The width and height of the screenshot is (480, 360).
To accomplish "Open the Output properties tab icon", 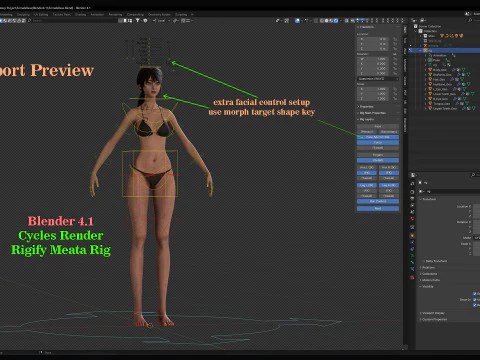I will 412,199.
